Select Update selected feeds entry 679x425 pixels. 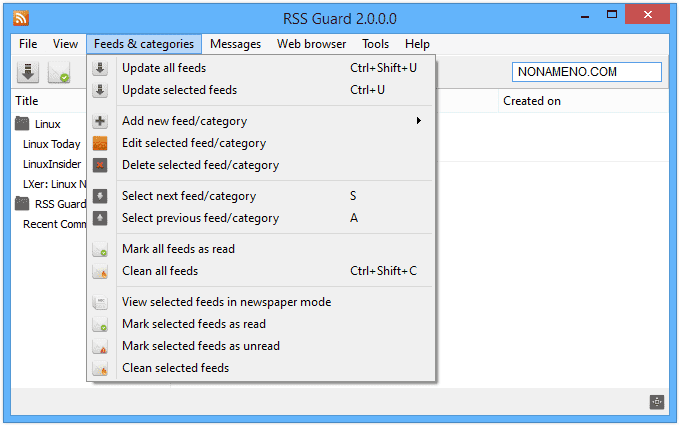179,90
